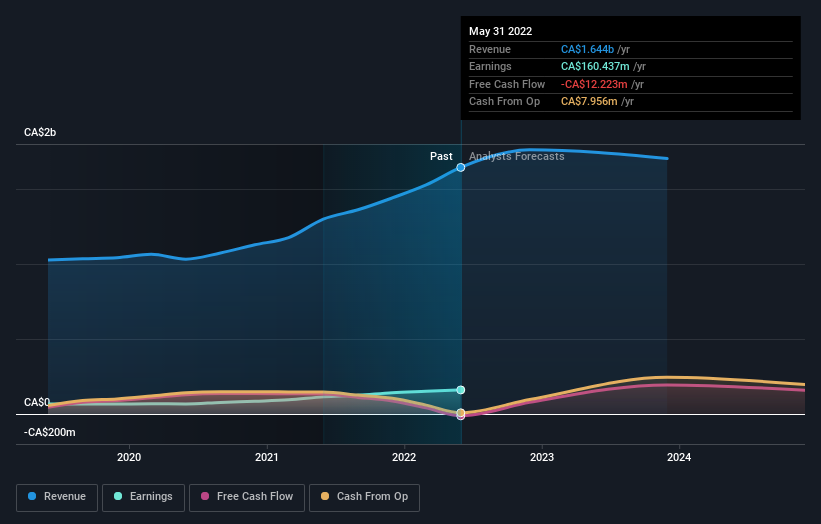Viewport: 821px width, 524px height.
Task: Toggle the Cash From Op legend button
Action: (364, 497)
